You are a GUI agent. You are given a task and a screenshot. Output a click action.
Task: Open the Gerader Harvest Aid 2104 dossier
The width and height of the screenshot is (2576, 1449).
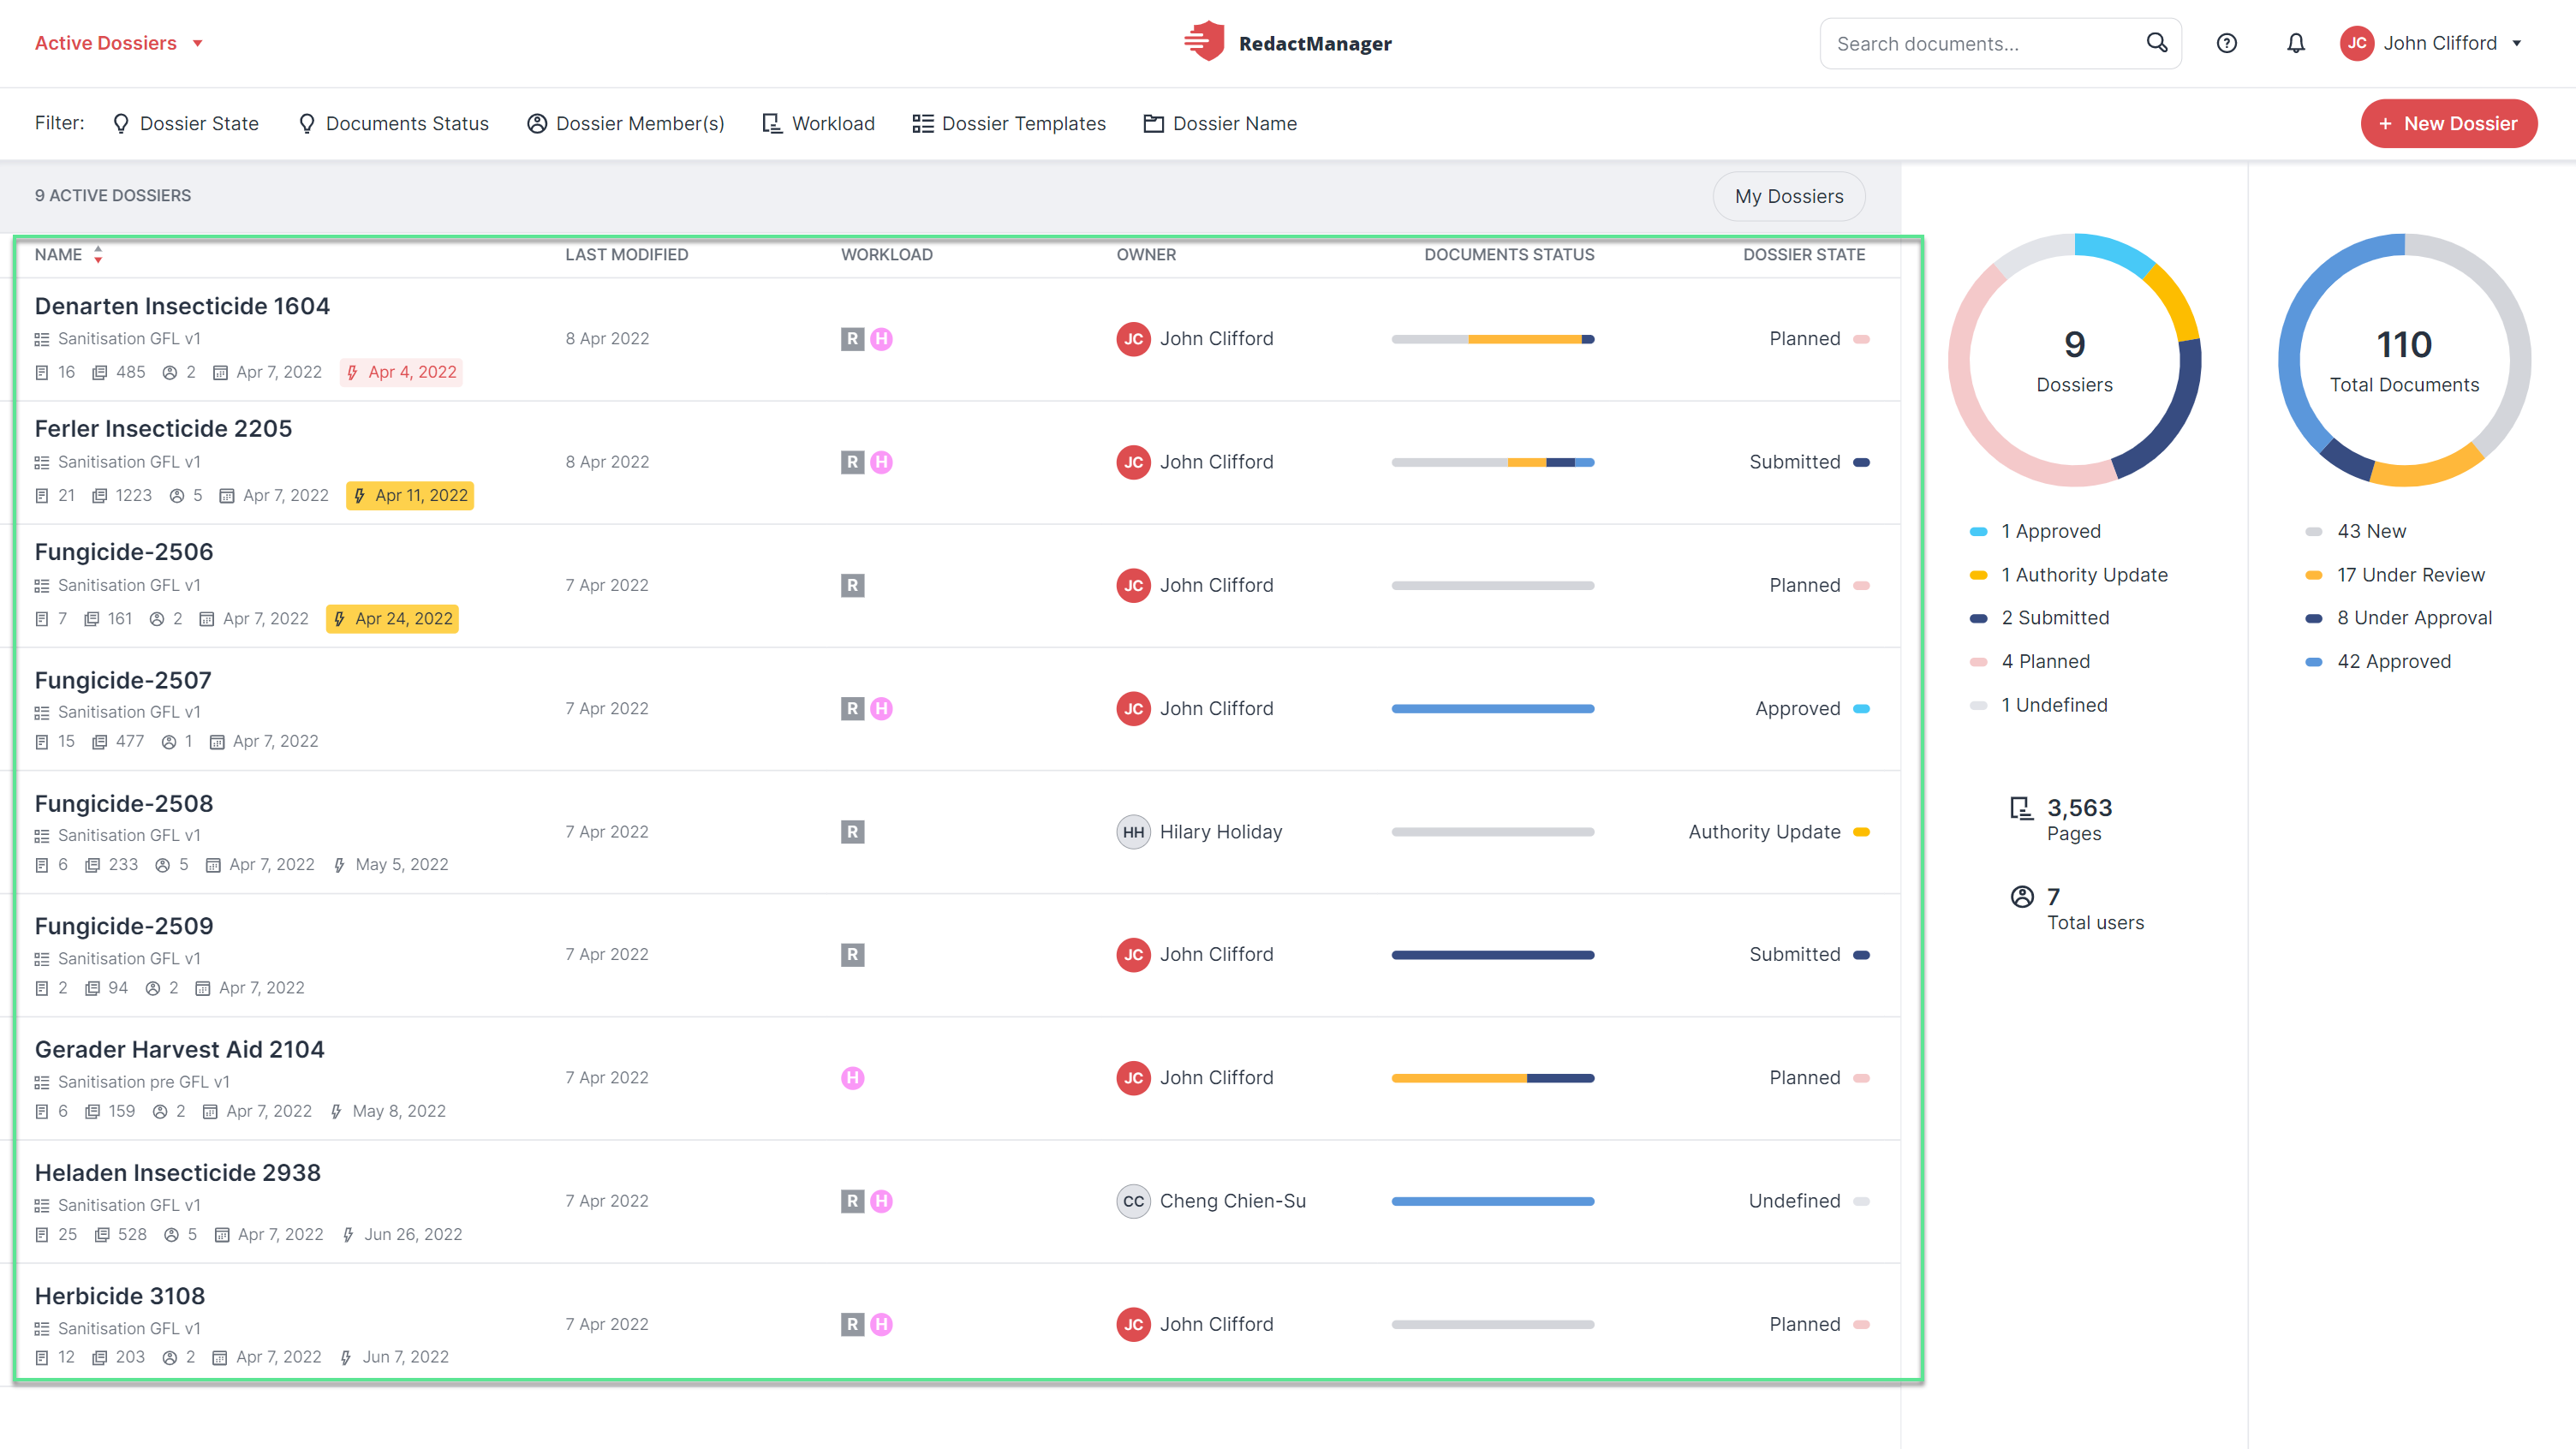pos(179,1049)
